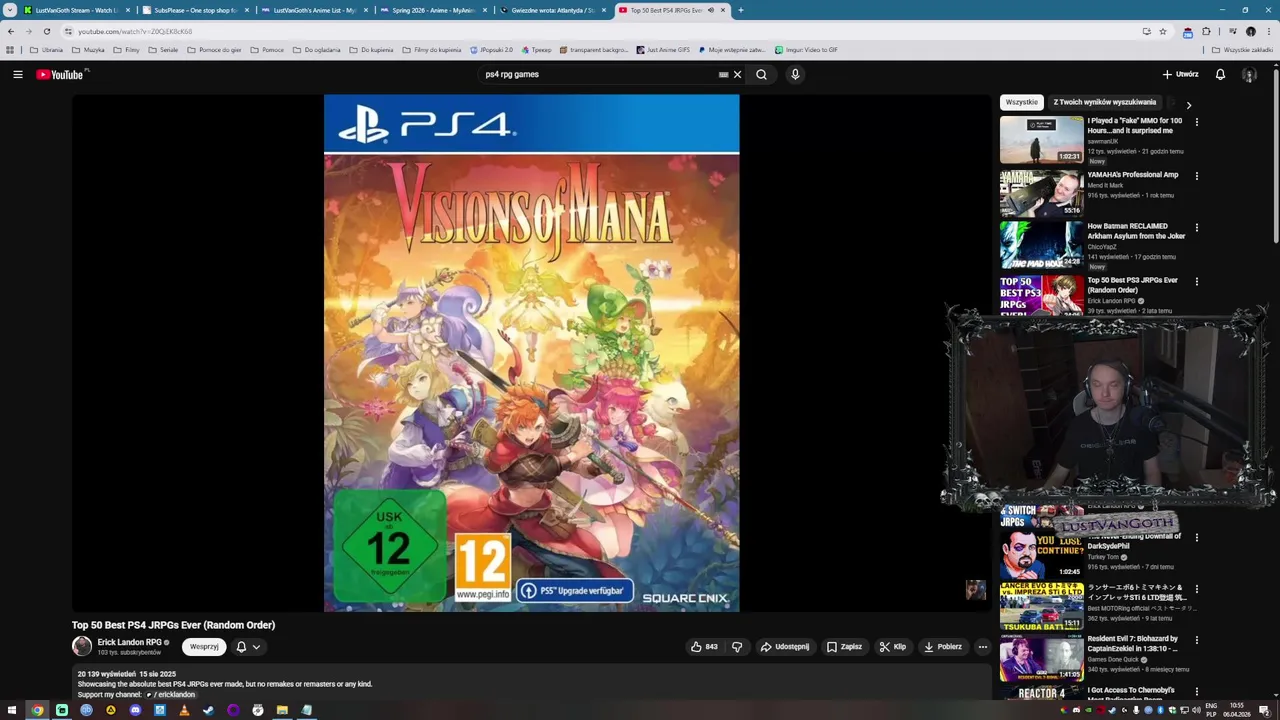This screenshot has width=1280, height=720.
Task: Open options for 'YAMAHA's Professional Amp' video
Action: pyautogui.click(x=1196, y=176)
